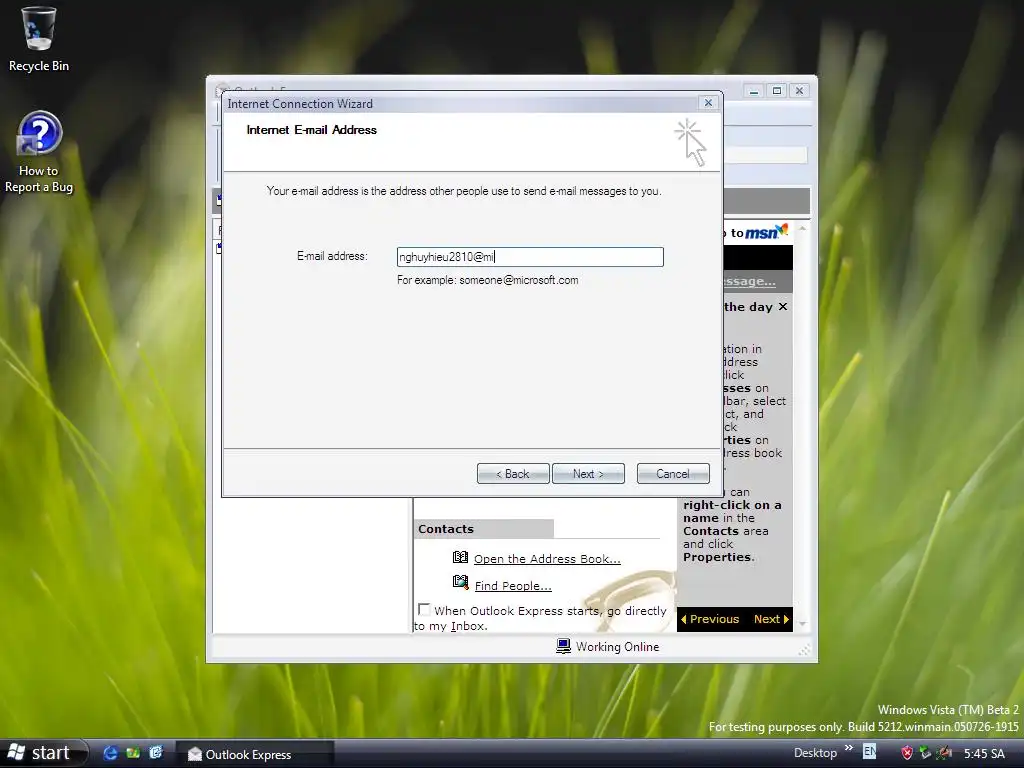Viewport: 1024px width, 768px height.
Task: Click the 5:45 SA system clock
Action: point(984,754)
